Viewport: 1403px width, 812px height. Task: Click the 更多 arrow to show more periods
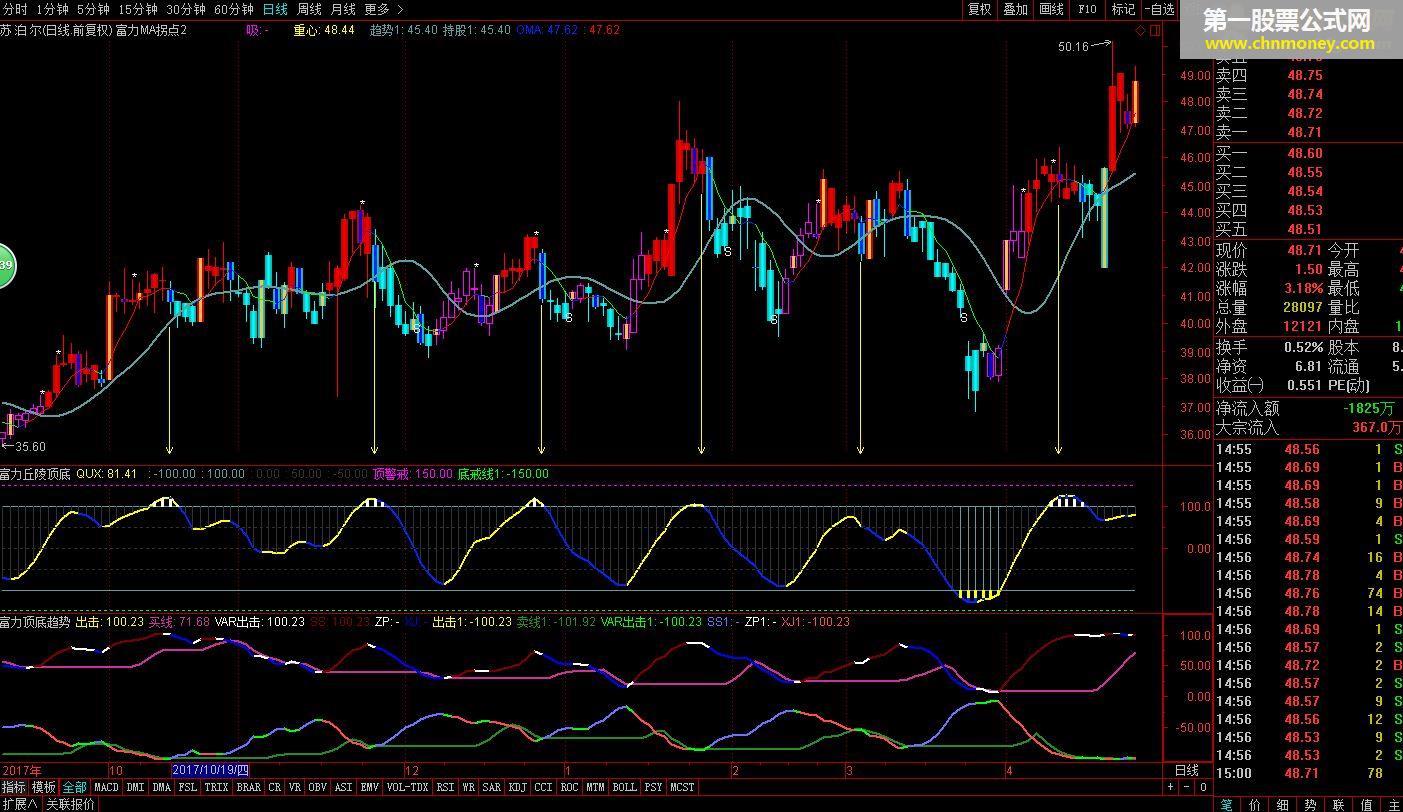[401, 9]
